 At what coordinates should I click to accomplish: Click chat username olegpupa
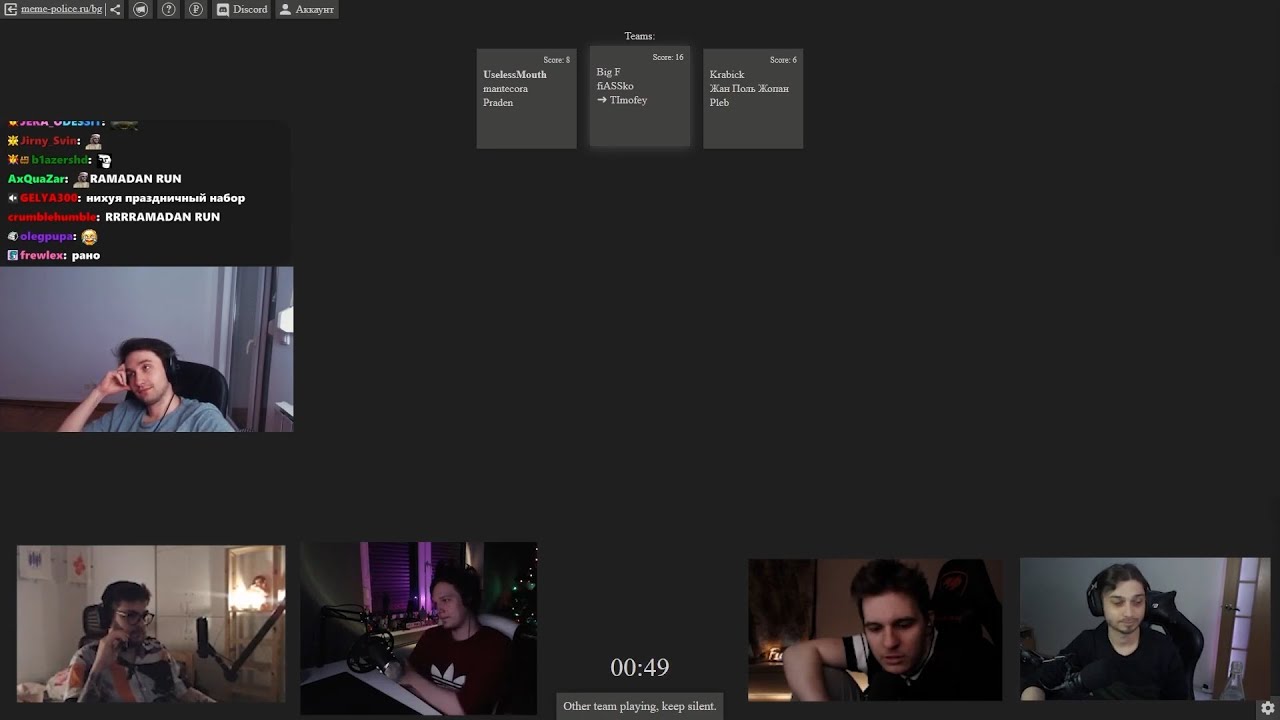(47, 237)
